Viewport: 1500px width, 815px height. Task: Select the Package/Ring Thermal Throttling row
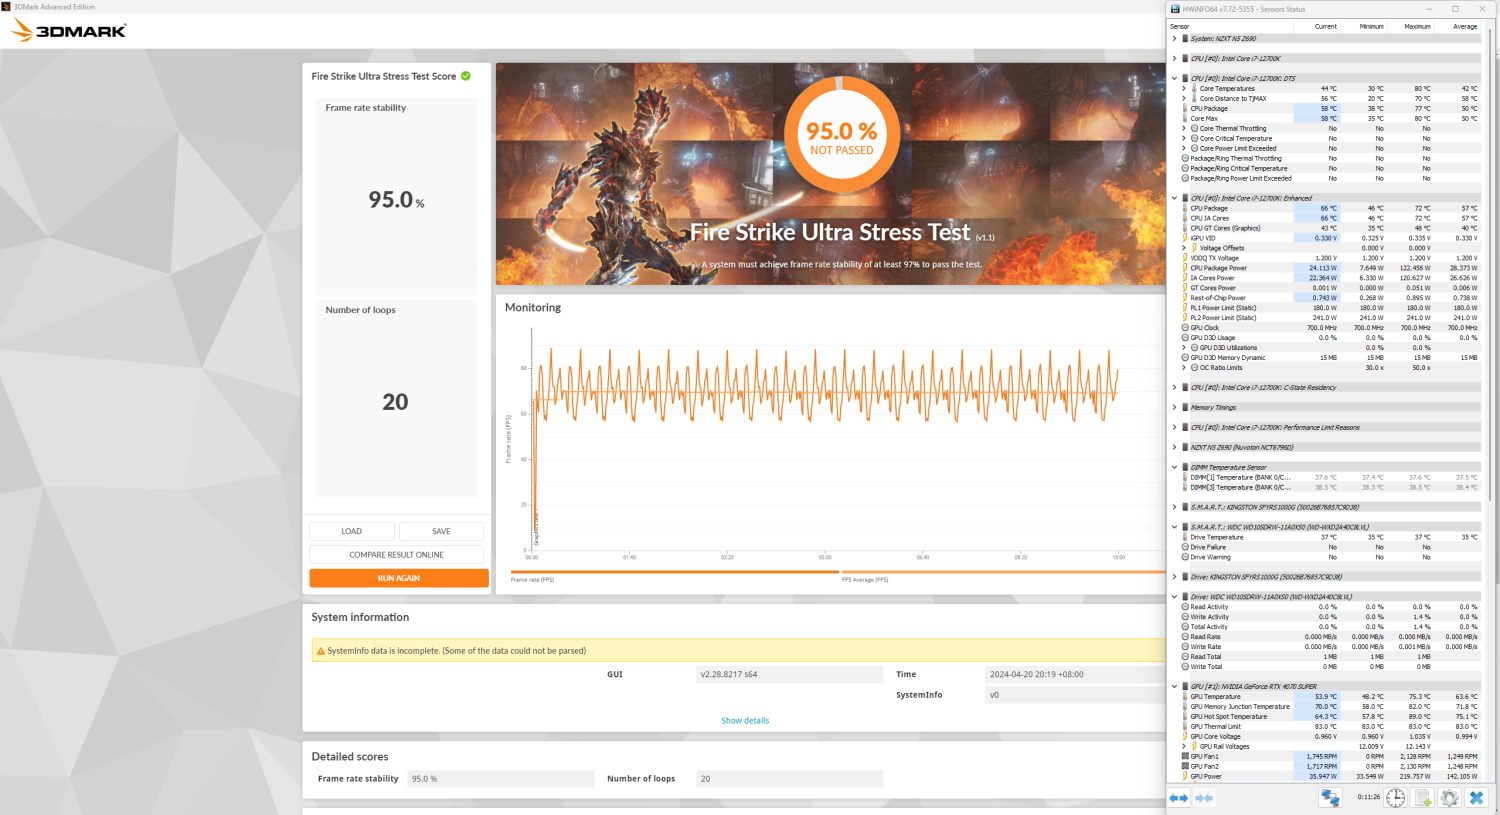coord(1325,158)
